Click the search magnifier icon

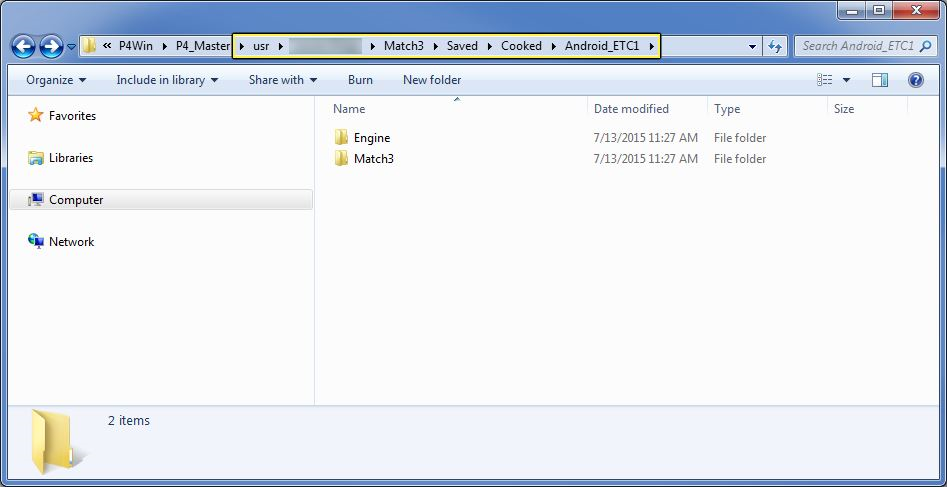(925, 46)
